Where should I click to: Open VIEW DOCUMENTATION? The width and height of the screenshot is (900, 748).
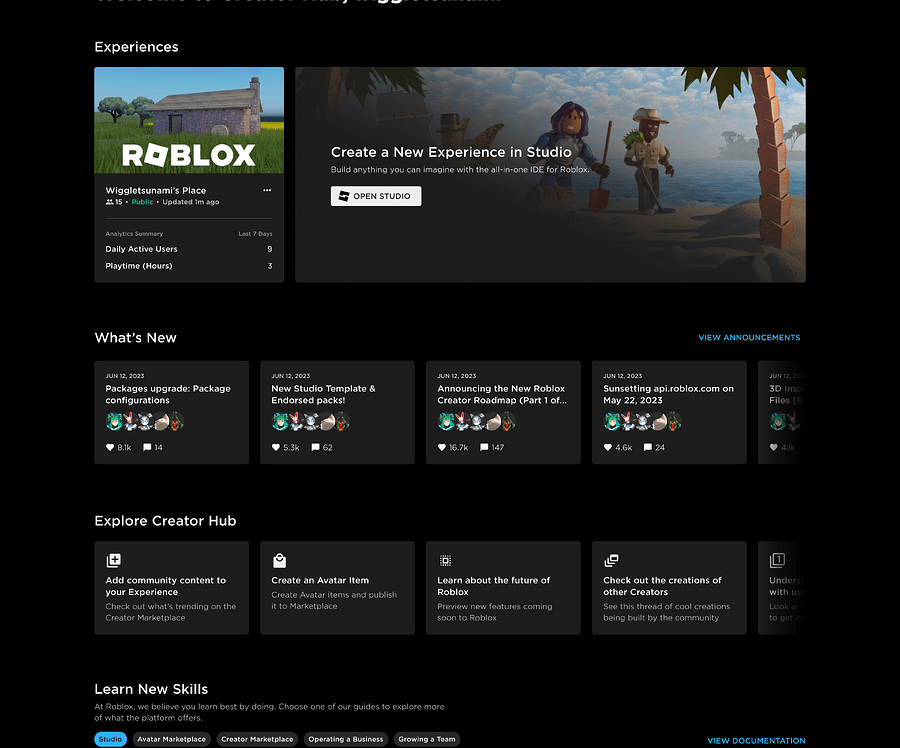[x=756, y=741]
